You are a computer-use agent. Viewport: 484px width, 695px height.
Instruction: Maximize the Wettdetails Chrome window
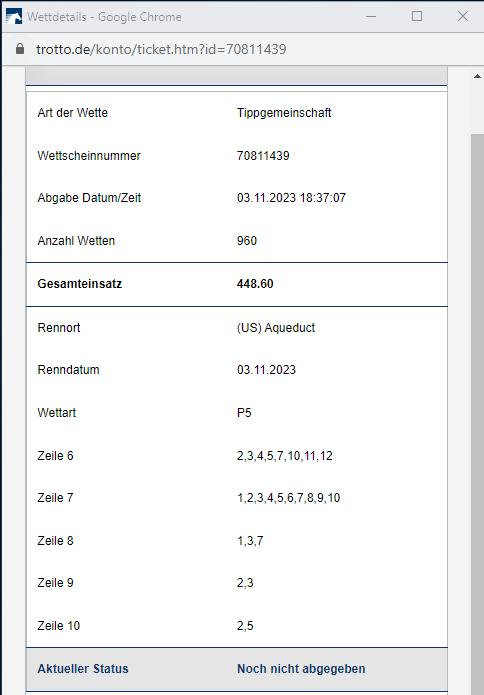coord(417,16)
